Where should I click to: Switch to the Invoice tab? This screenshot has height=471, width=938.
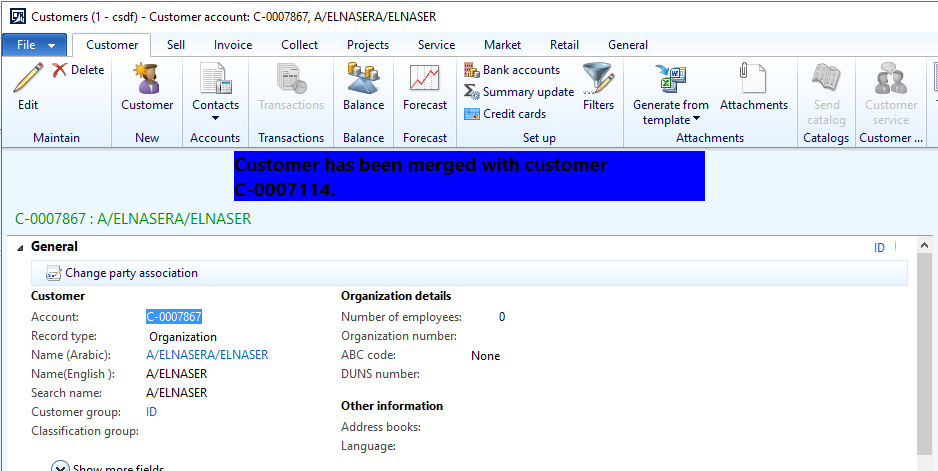pyautogui.click(x=232, y=45)
